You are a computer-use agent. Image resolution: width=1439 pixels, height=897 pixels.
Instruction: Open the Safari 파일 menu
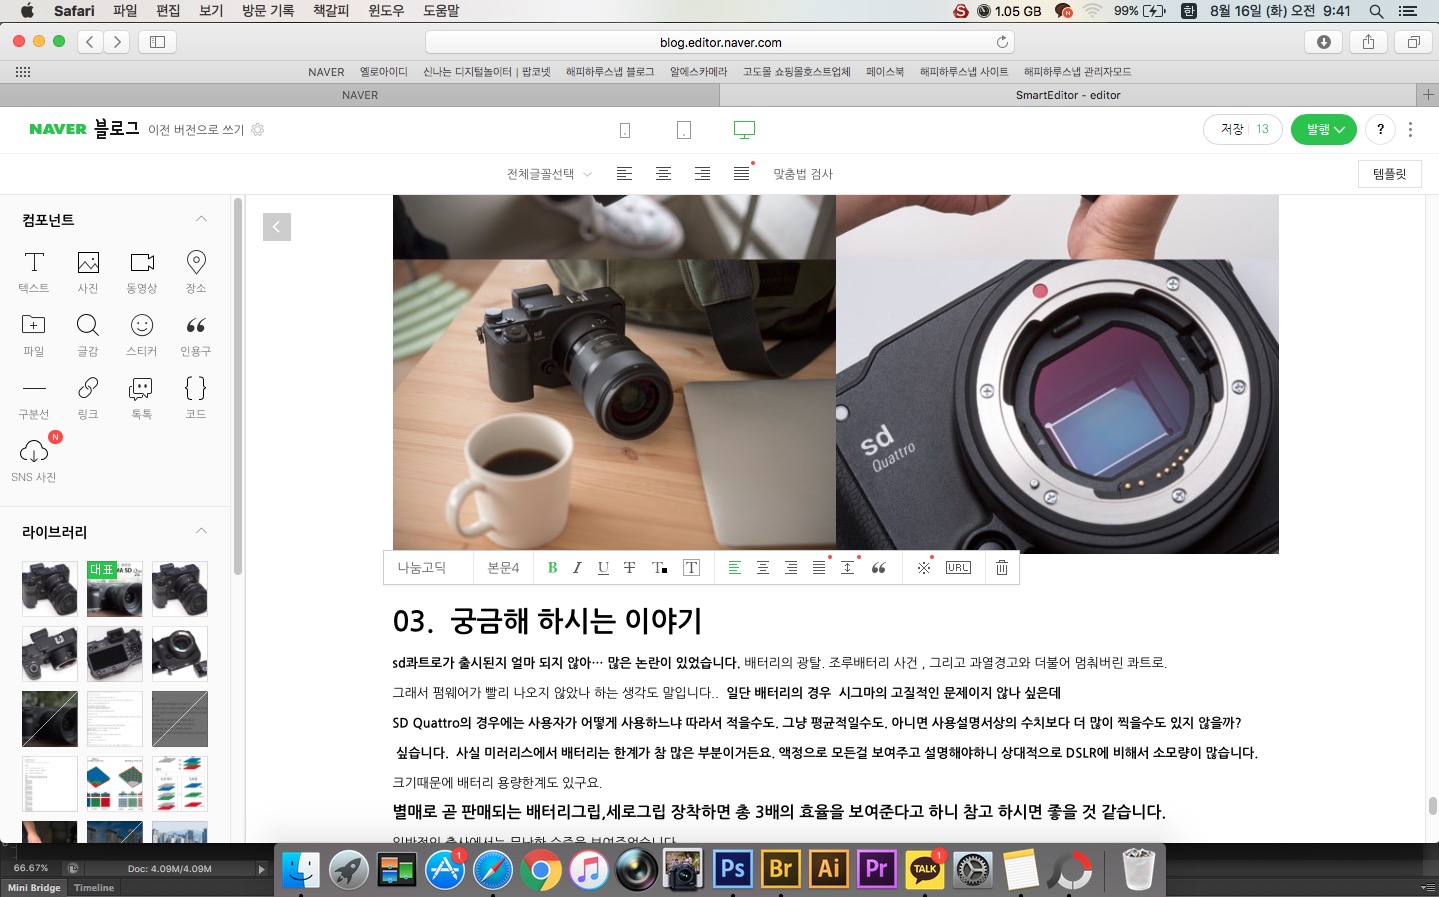click(125, 11)
